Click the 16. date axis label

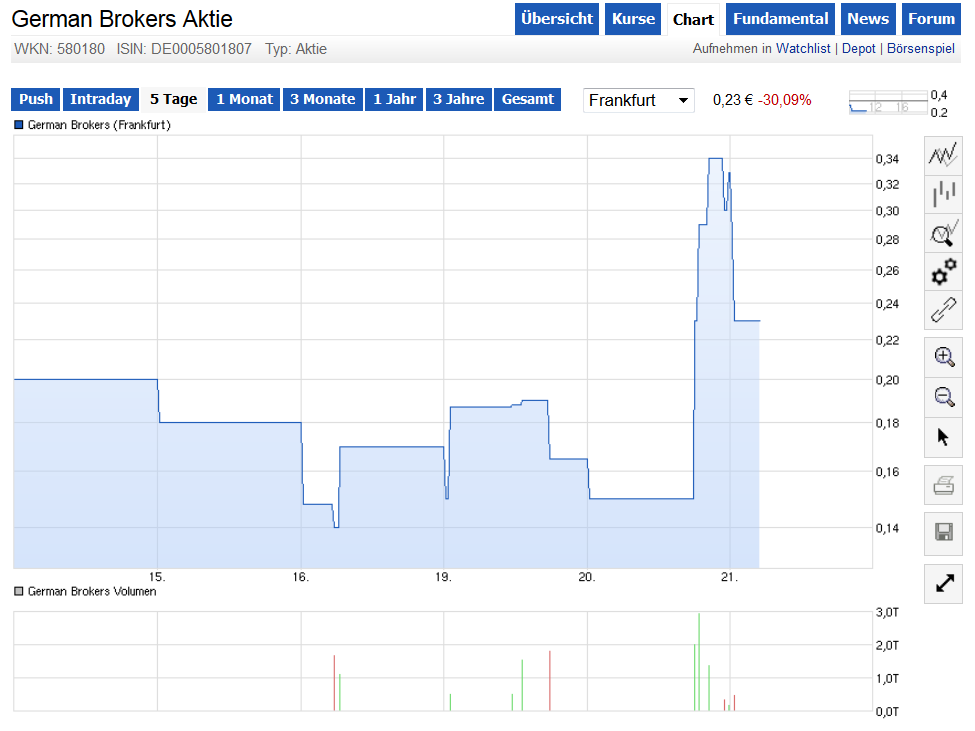pyautogui.click(x=300, y=577)
